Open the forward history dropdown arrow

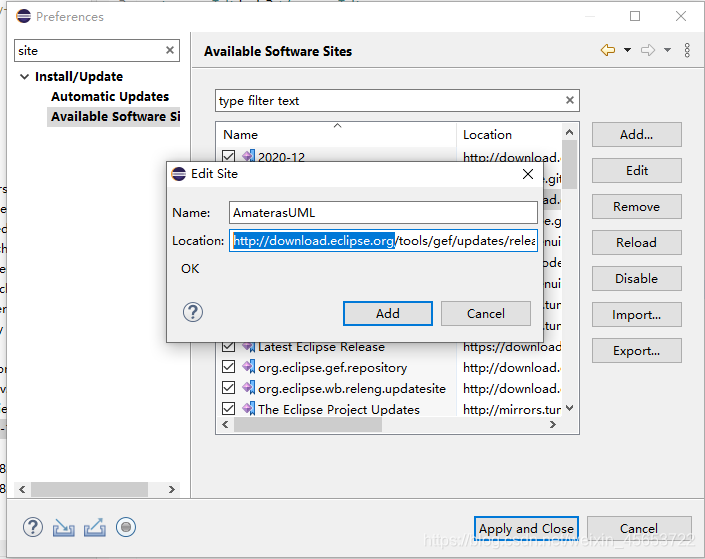[x=667, y=50]
